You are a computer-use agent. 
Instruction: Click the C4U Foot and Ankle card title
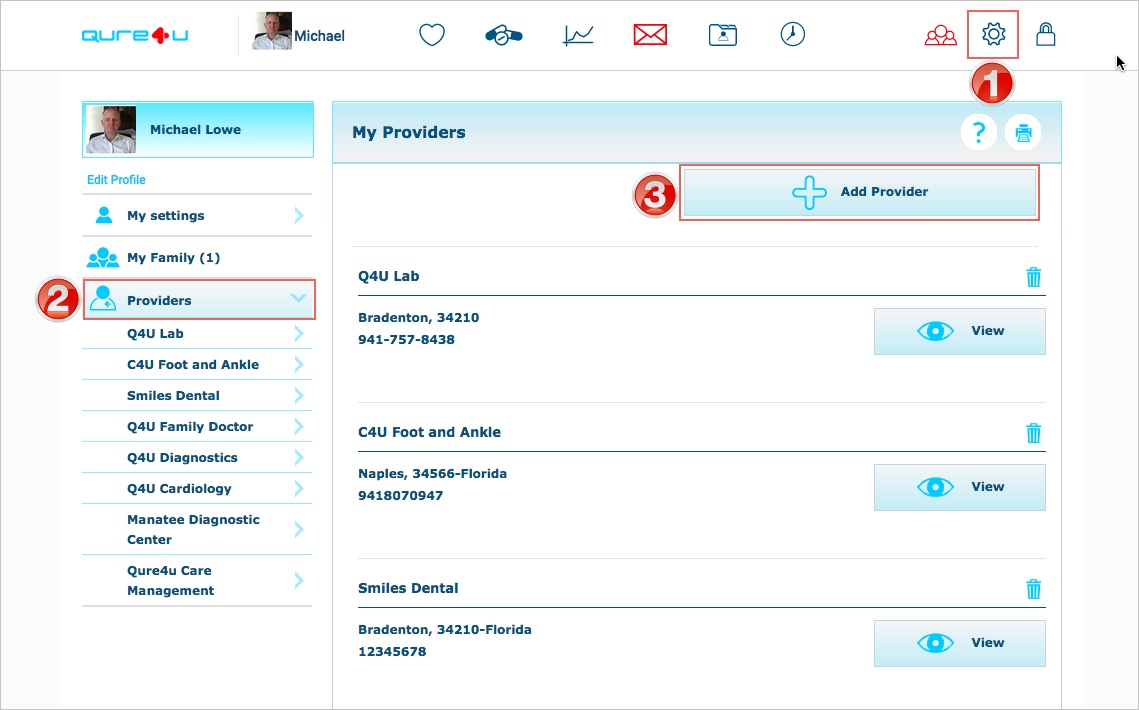click(x=429, y=432)
